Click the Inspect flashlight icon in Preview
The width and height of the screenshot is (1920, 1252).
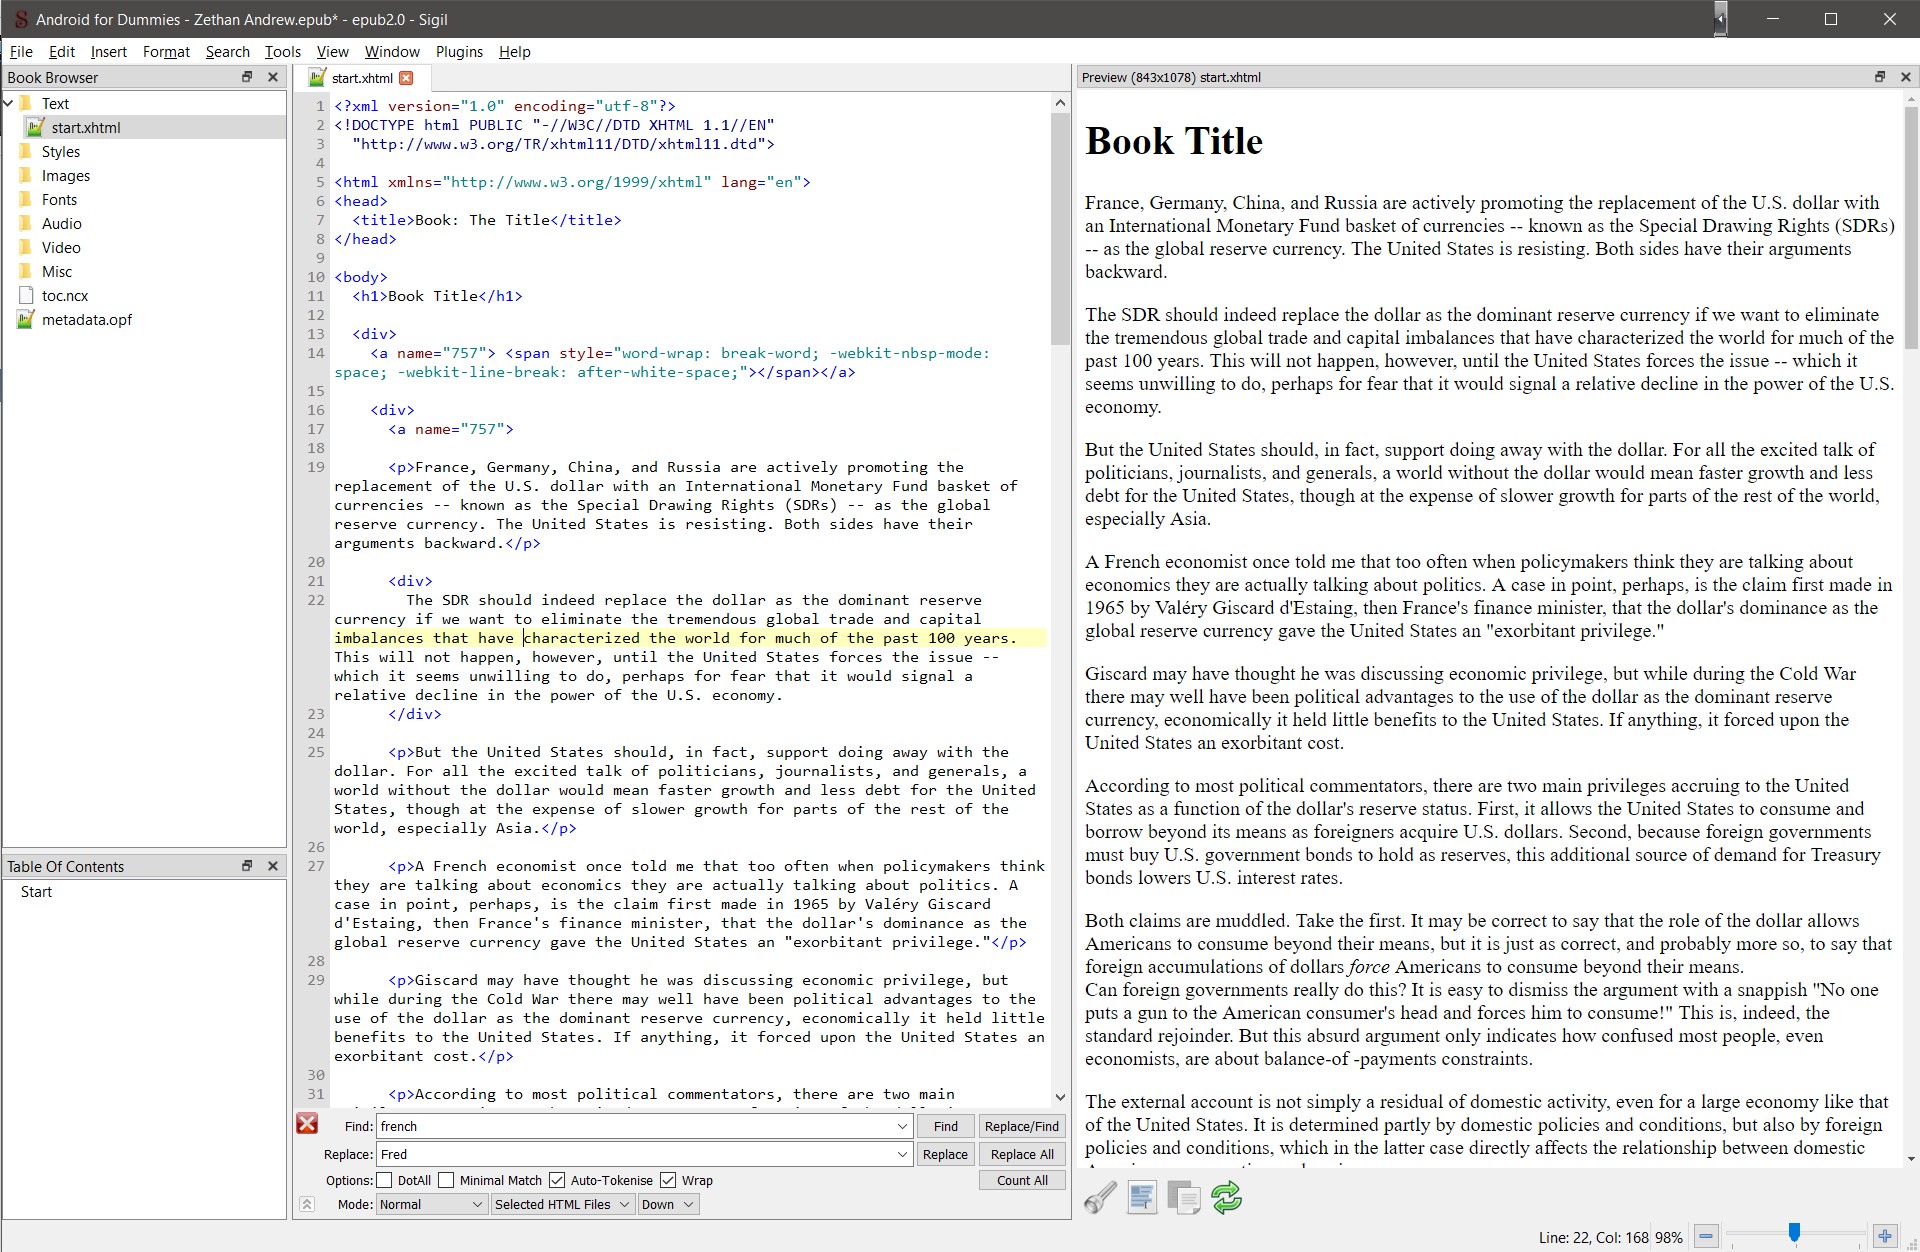tap(1100, 1197)
